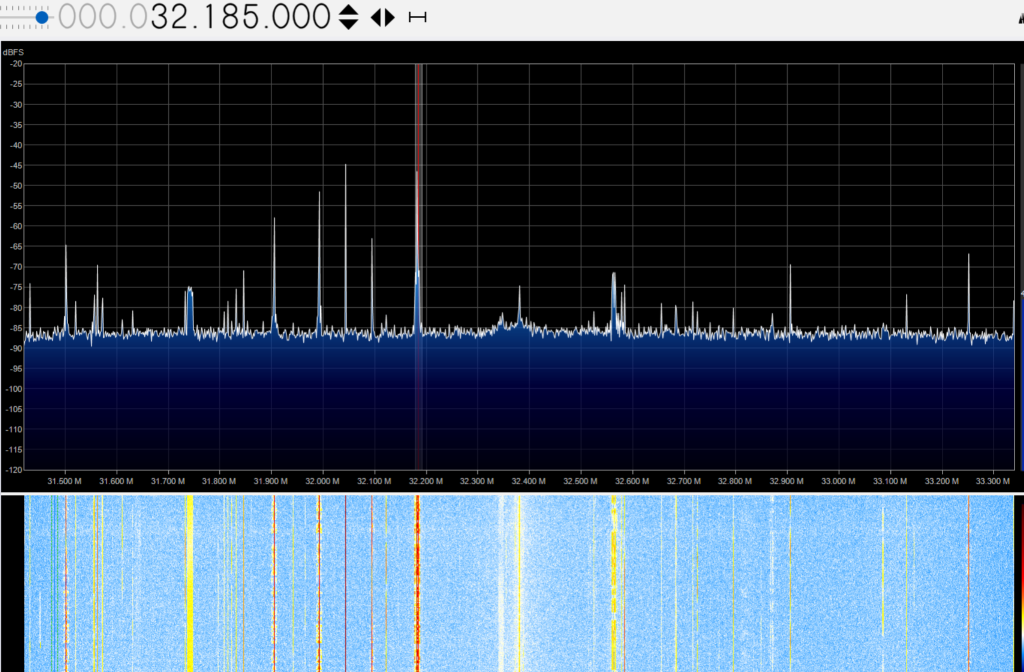Click the left-pointing tuning arrow
Viewport: 1024px width, 672px height.
coord(376,17)
